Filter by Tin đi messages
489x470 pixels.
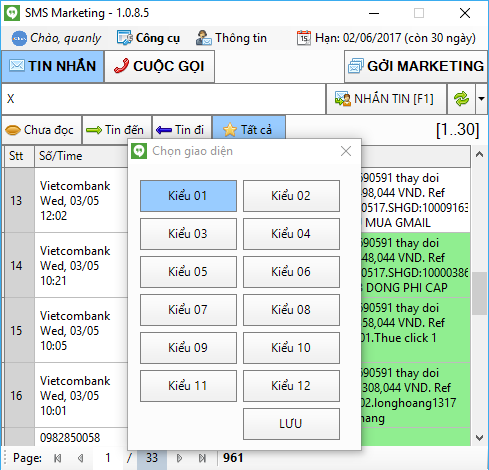[x=182, y=130]
